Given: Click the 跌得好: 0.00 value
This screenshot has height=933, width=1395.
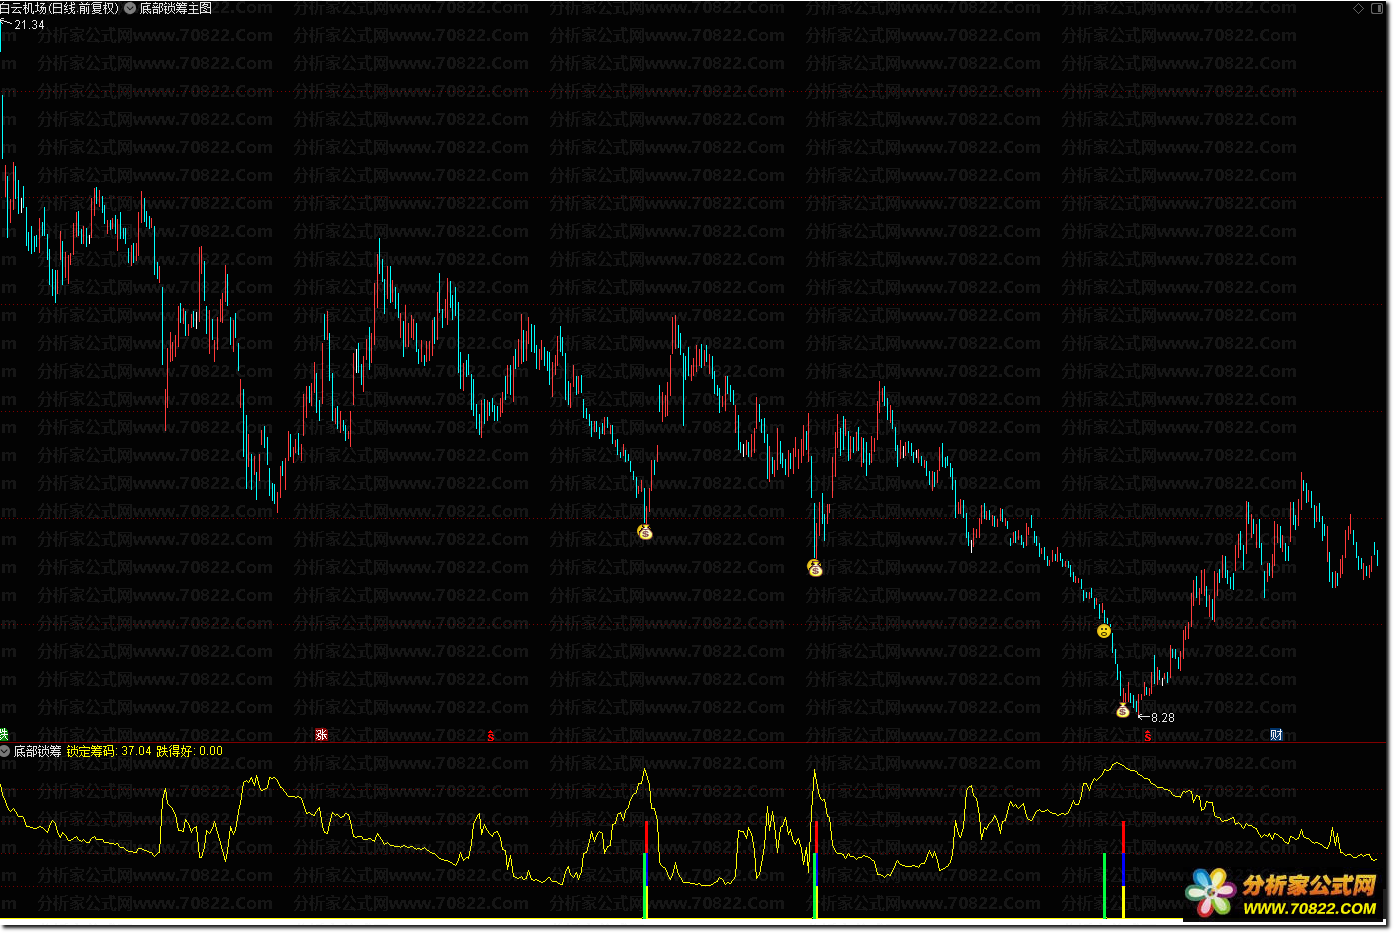Looking at the screenshot, I should (x=190, y=751).
